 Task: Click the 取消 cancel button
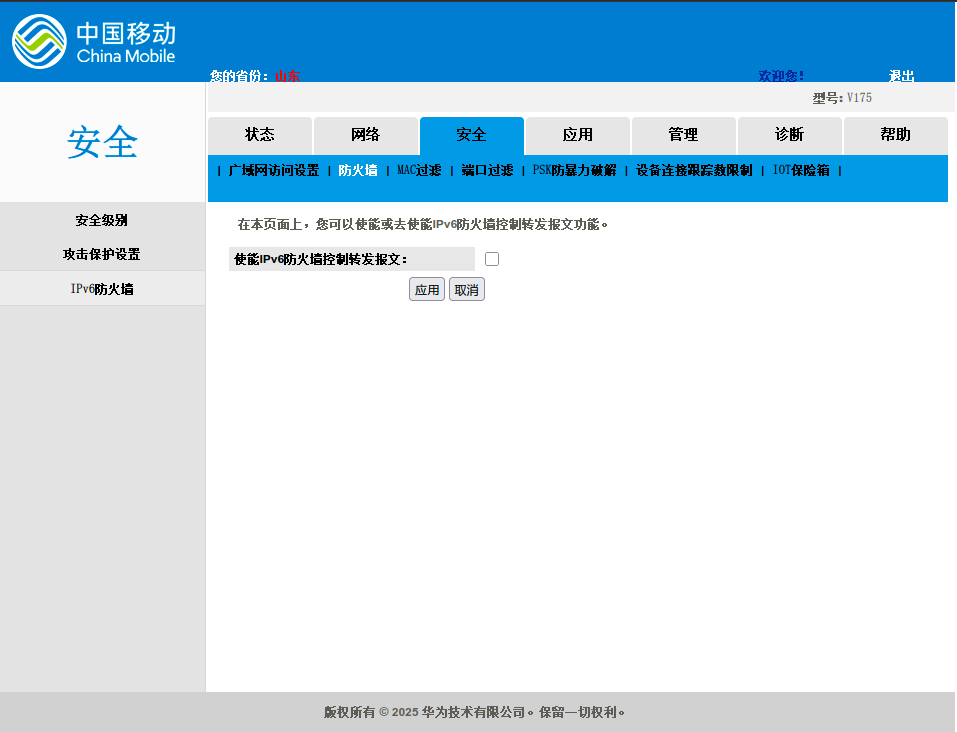point(466,290)
